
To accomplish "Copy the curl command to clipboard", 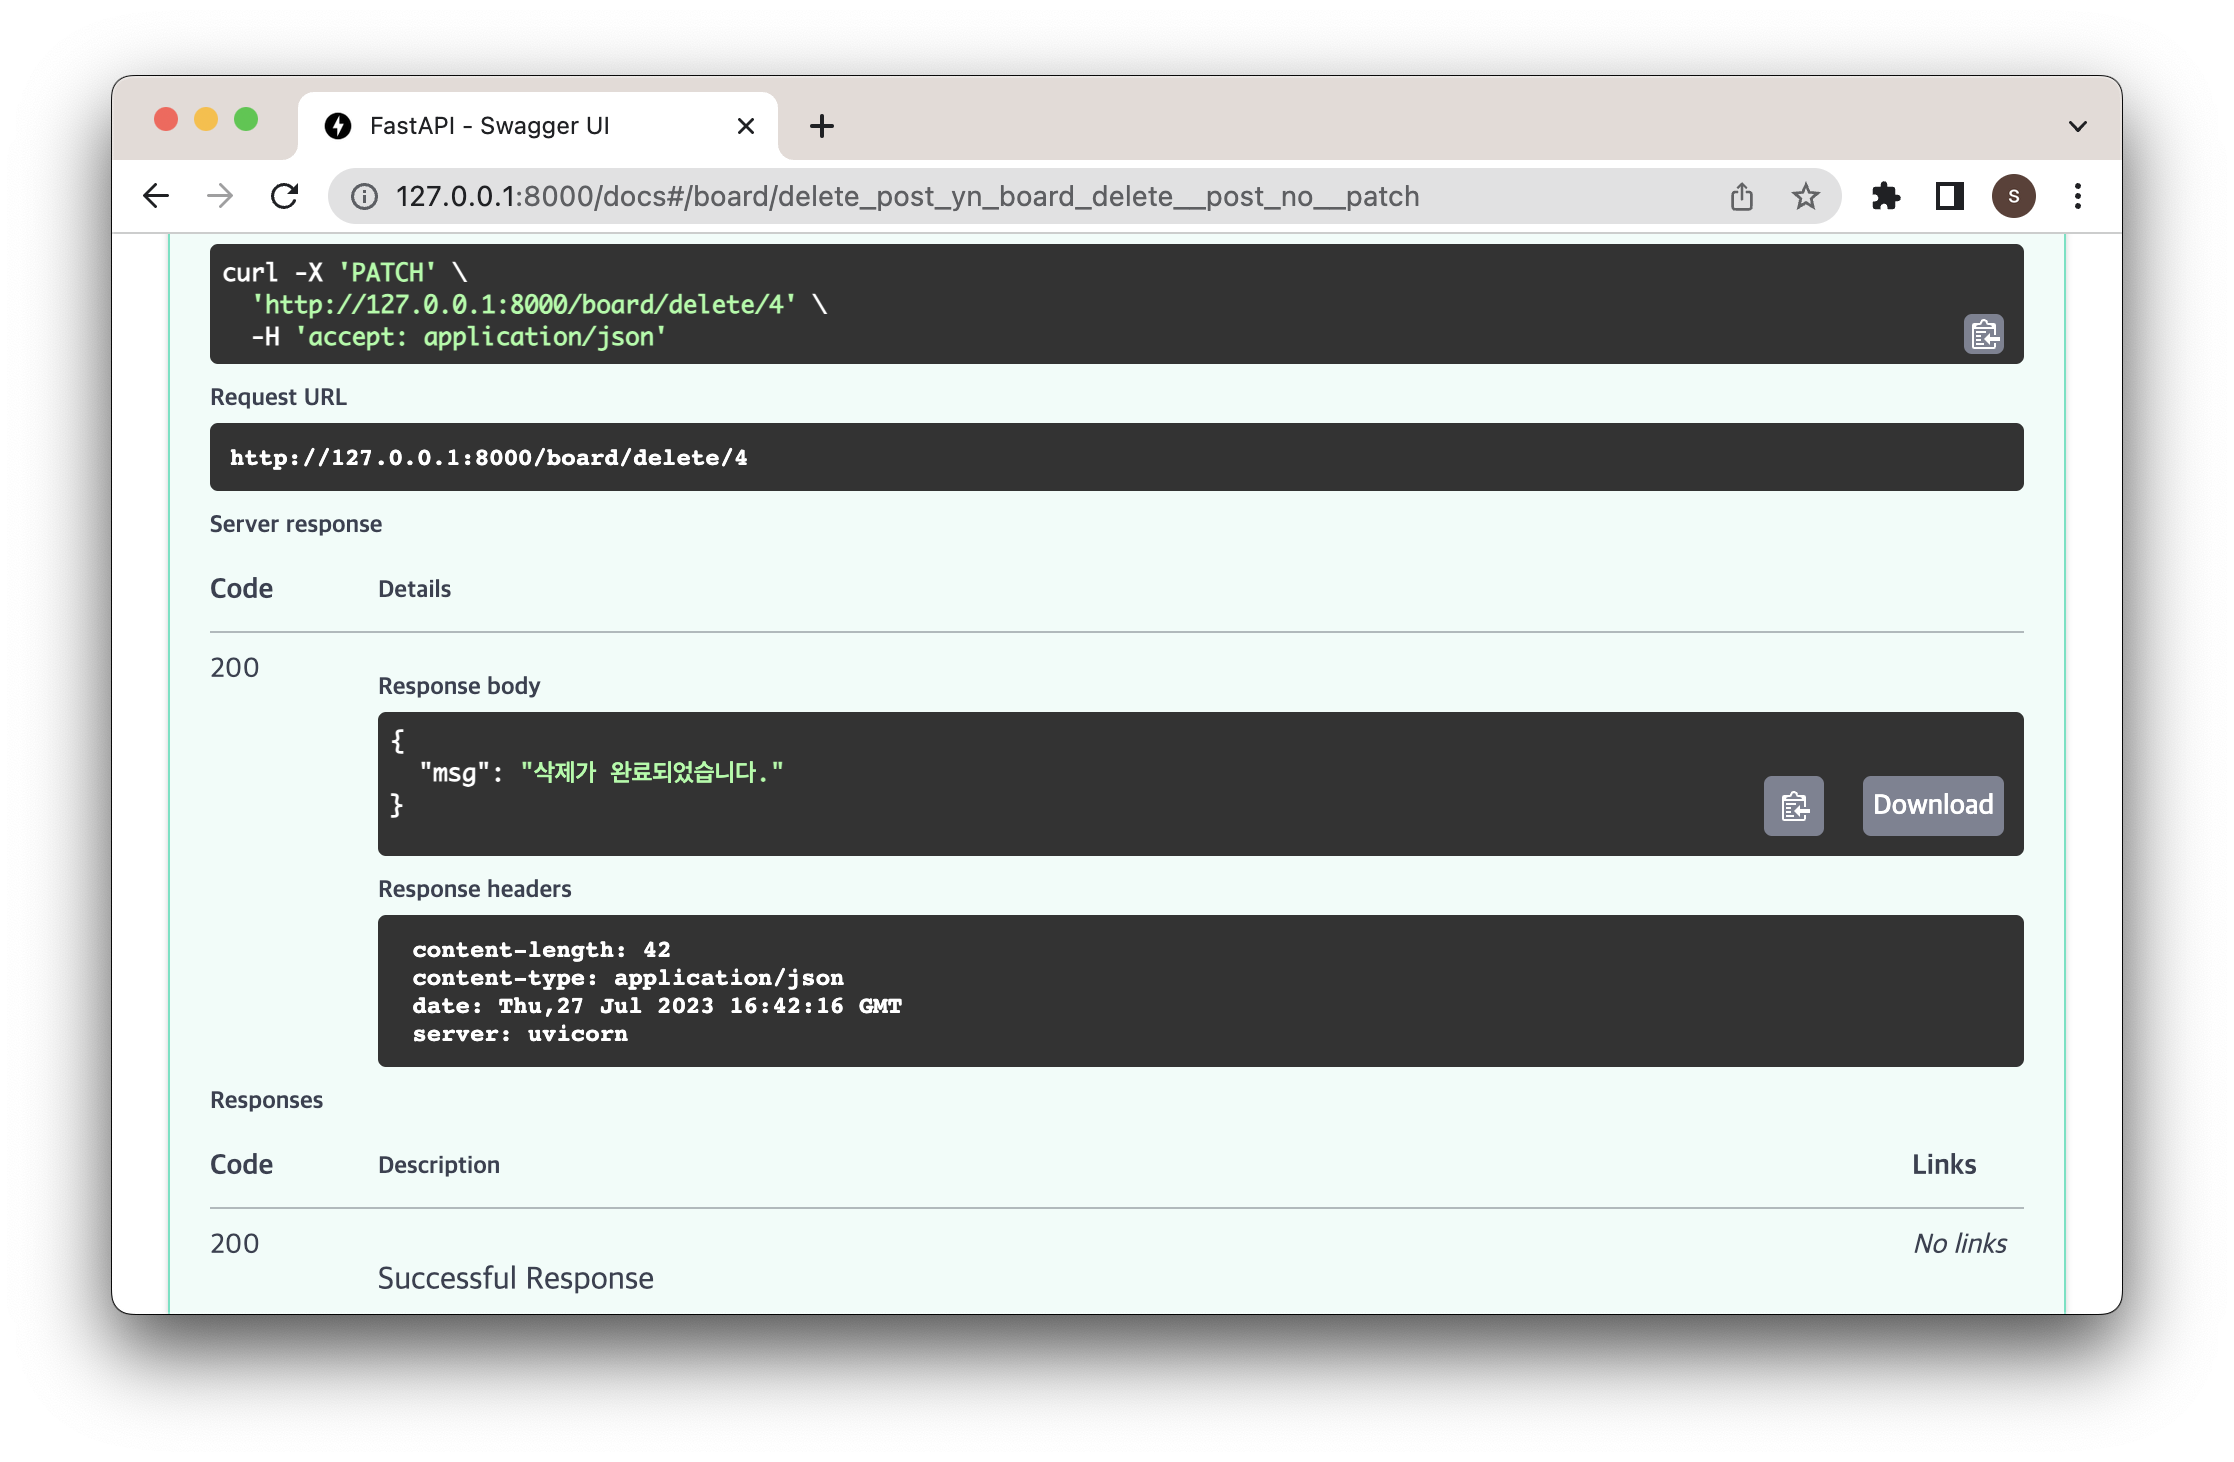I will click(1983, 334).
